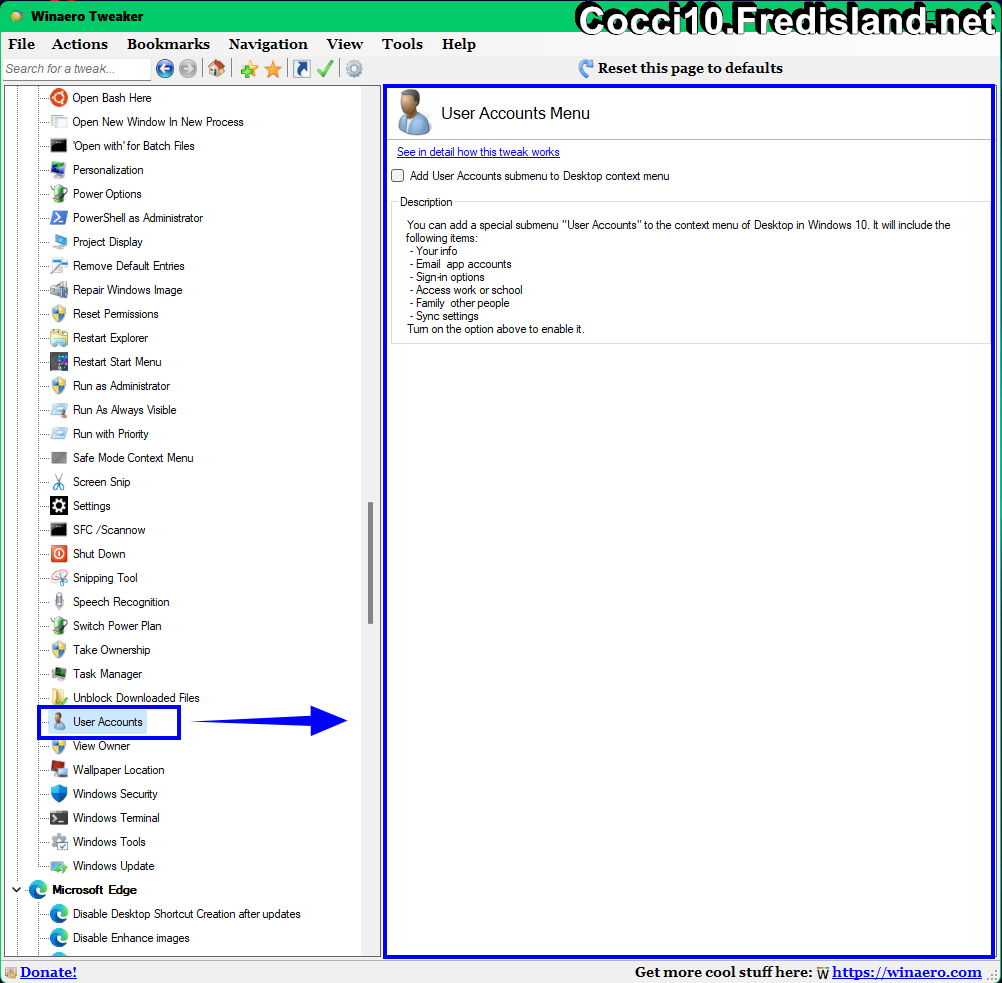Click the Add bookmark star-plus icon
The width and height of the screenshot is (1002, 983).
tap(249, 69)
